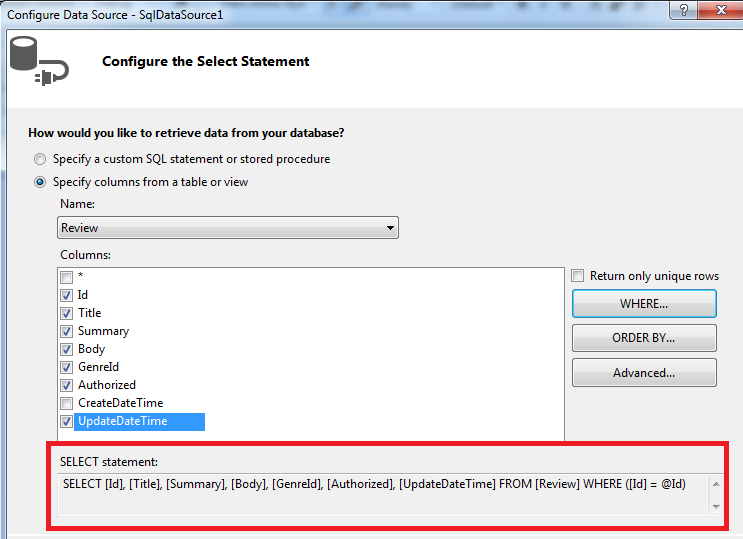Click the database plug icon in header
Screen dimensions: 743x539
[x=37, y=62]
